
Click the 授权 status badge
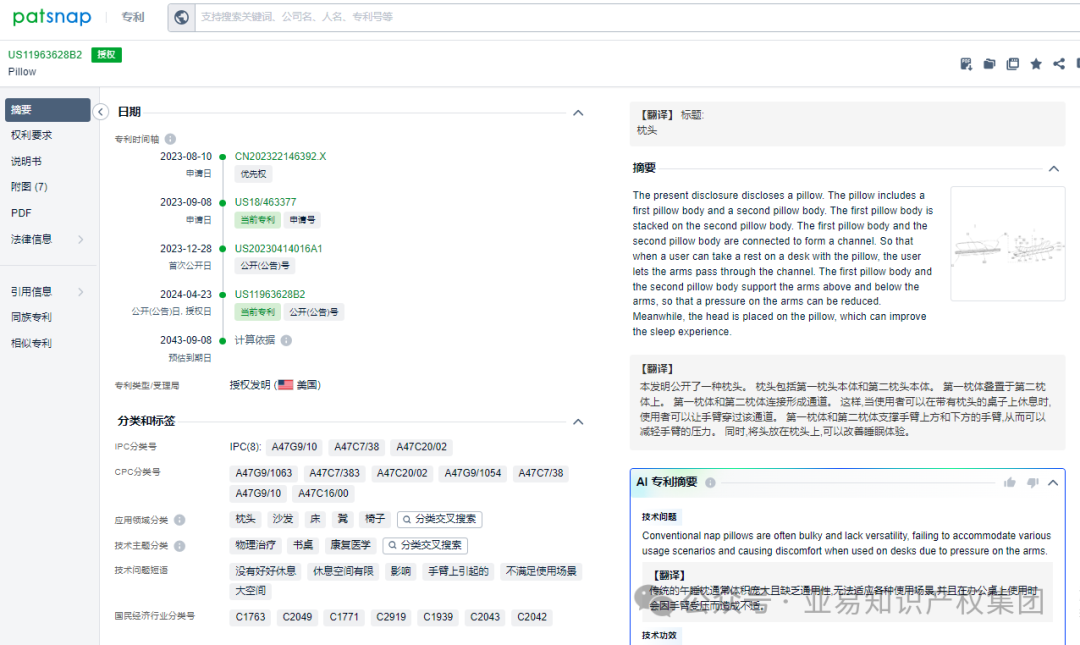[x=106, y=55]
